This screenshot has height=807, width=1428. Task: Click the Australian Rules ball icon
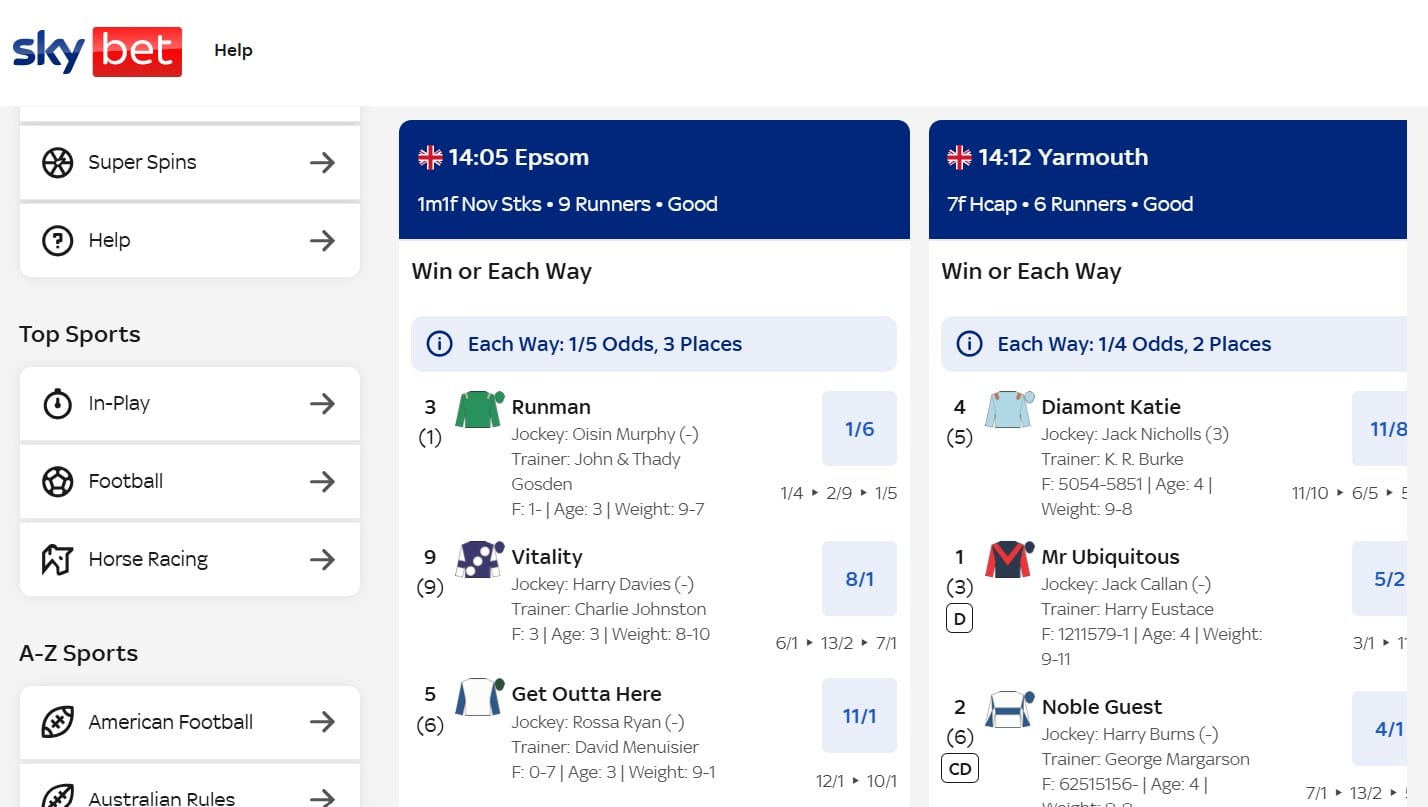58,796
